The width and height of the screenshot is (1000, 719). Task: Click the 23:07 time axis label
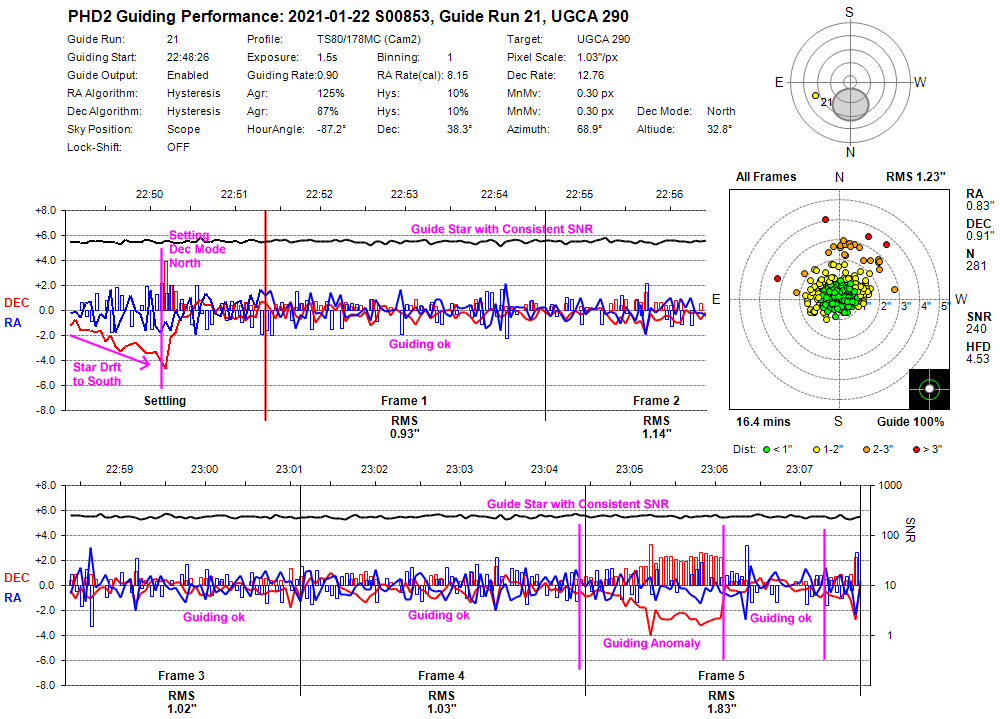pyautogui.click(x=799, y=470)
